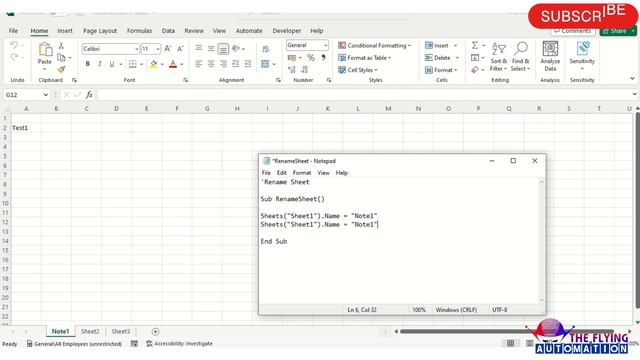Select the Sheet3 worksheet tab
Screen dimensions: 640x360
[120, 331]
